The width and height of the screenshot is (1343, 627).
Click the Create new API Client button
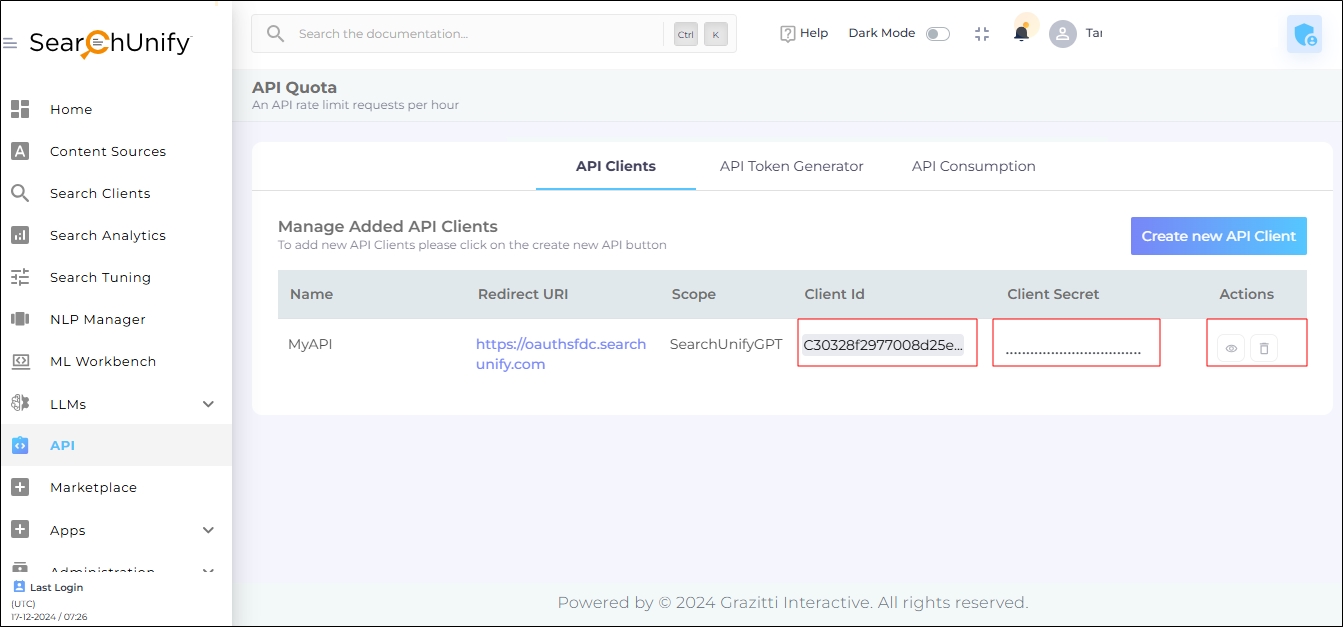coord(1218,236)
